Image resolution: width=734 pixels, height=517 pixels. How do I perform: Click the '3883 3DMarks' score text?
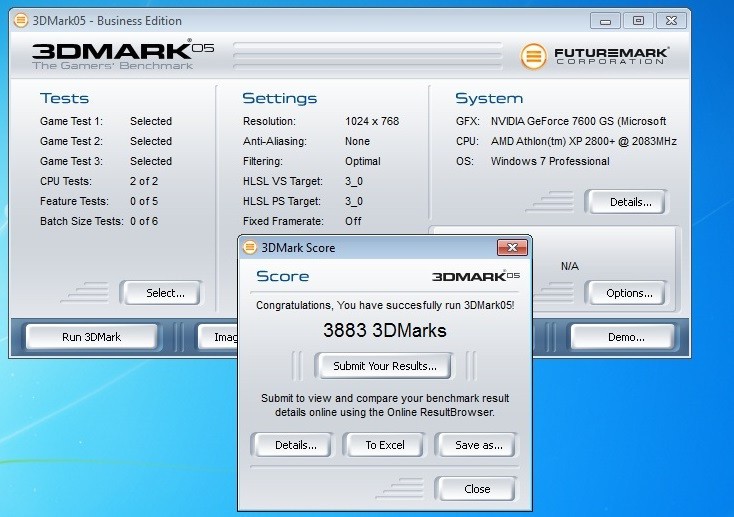click(x=384, y=331)
